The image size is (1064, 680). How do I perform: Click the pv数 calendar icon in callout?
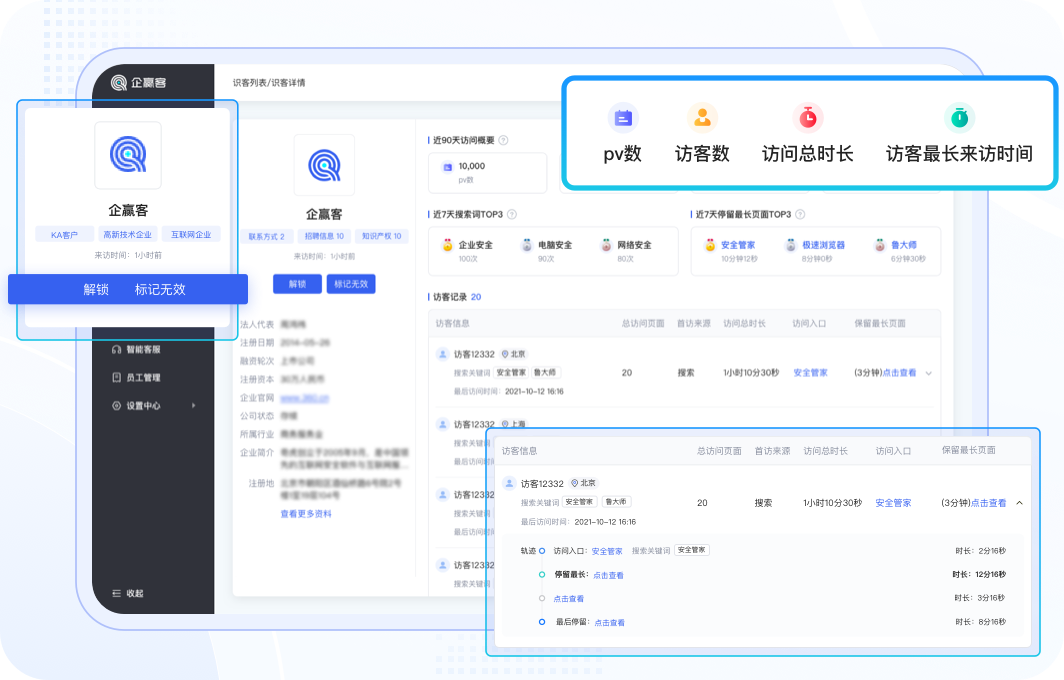[623, 118]
